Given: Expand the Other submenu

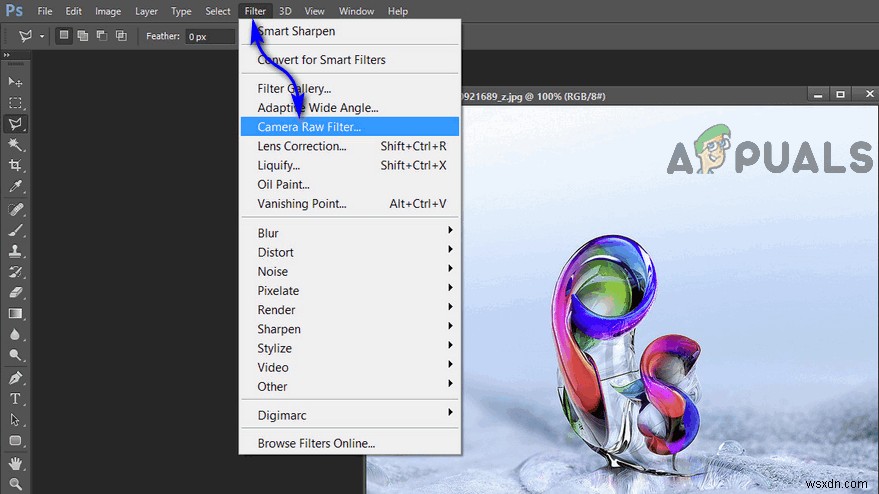Looking at the screenshot, I should click(x=350, y=386).
